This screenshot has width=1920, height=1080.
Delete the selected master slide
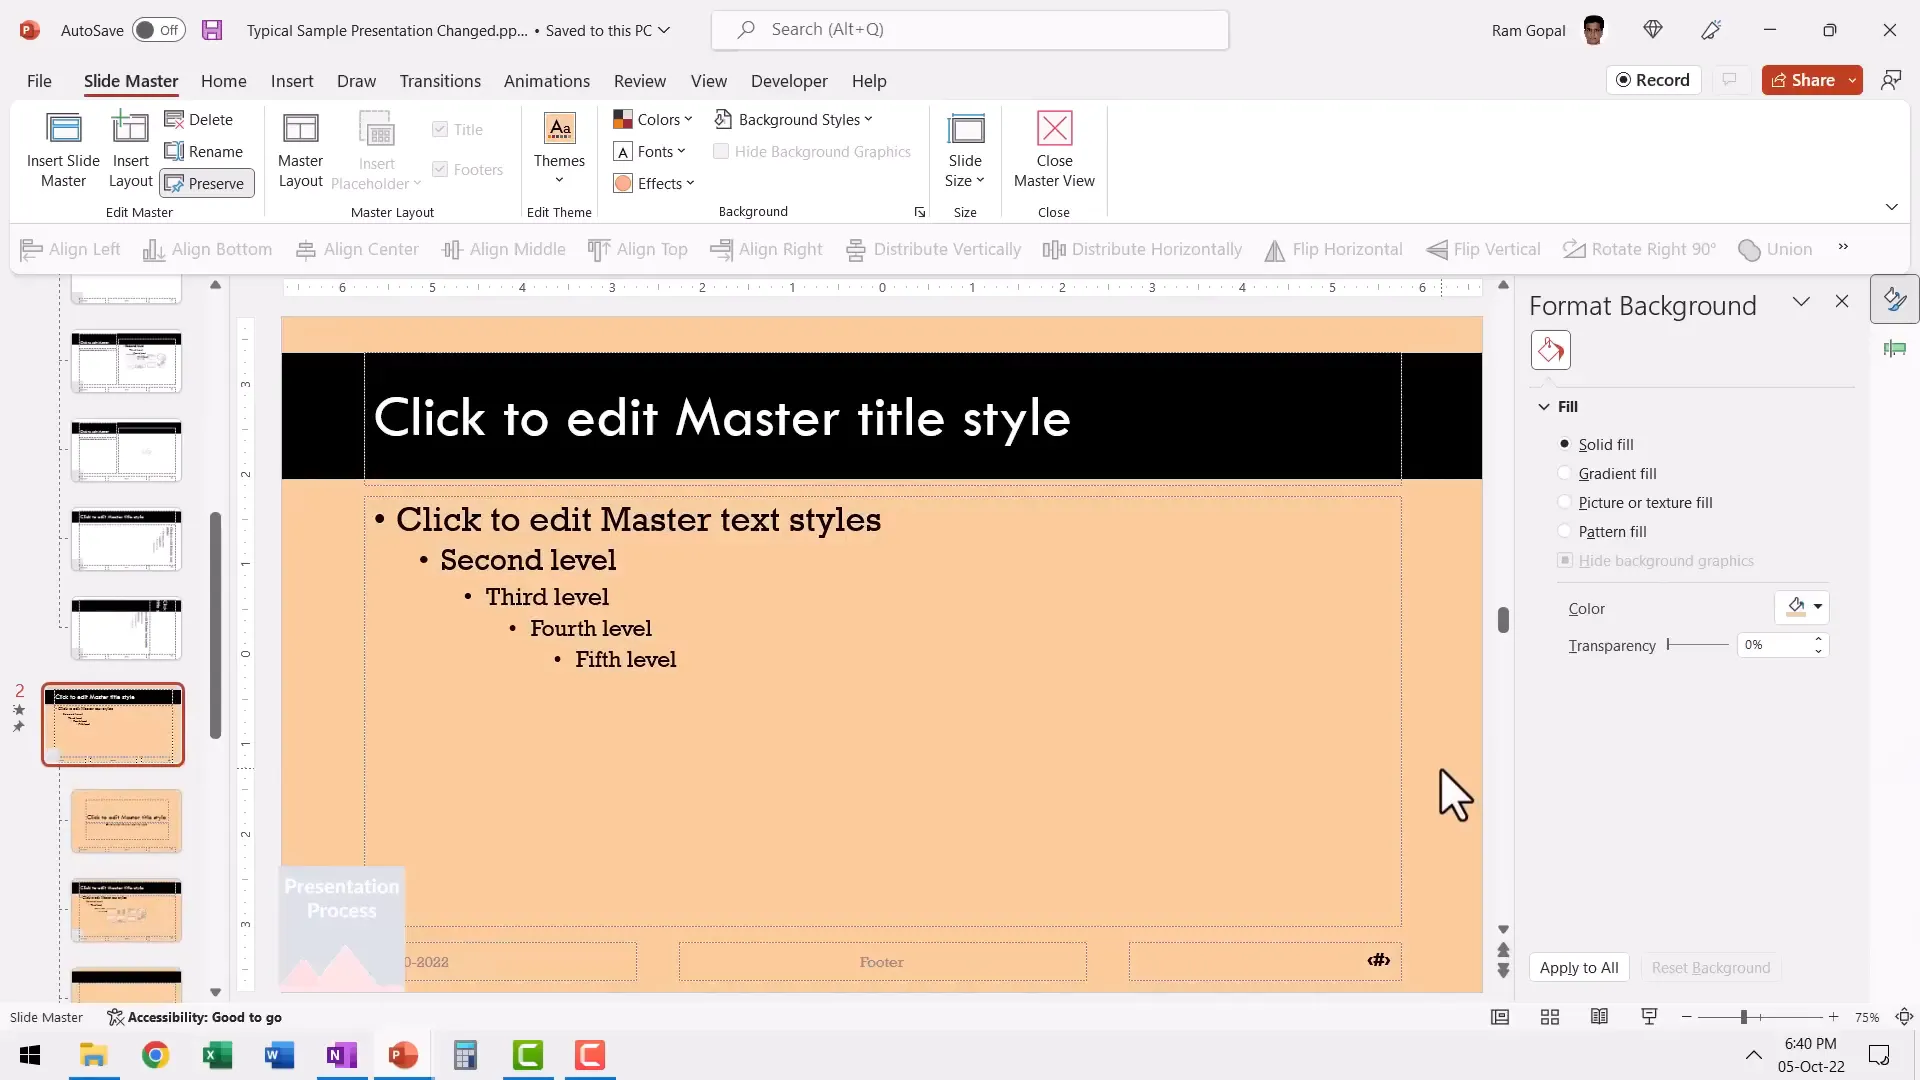tap(199, 119)
